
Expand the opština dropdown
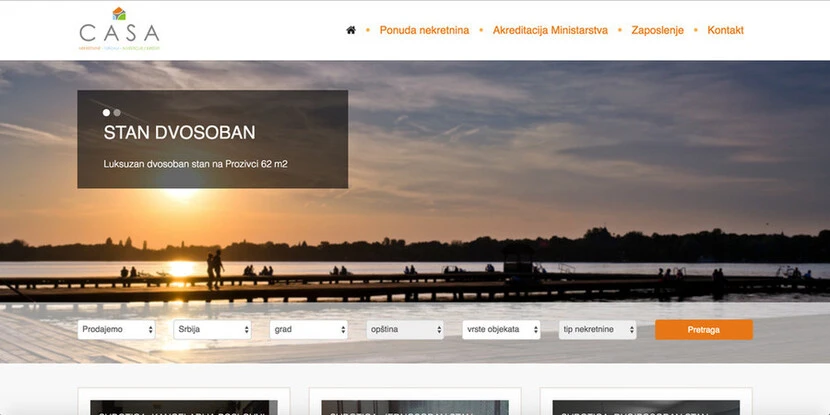click(x=405, y=329)
